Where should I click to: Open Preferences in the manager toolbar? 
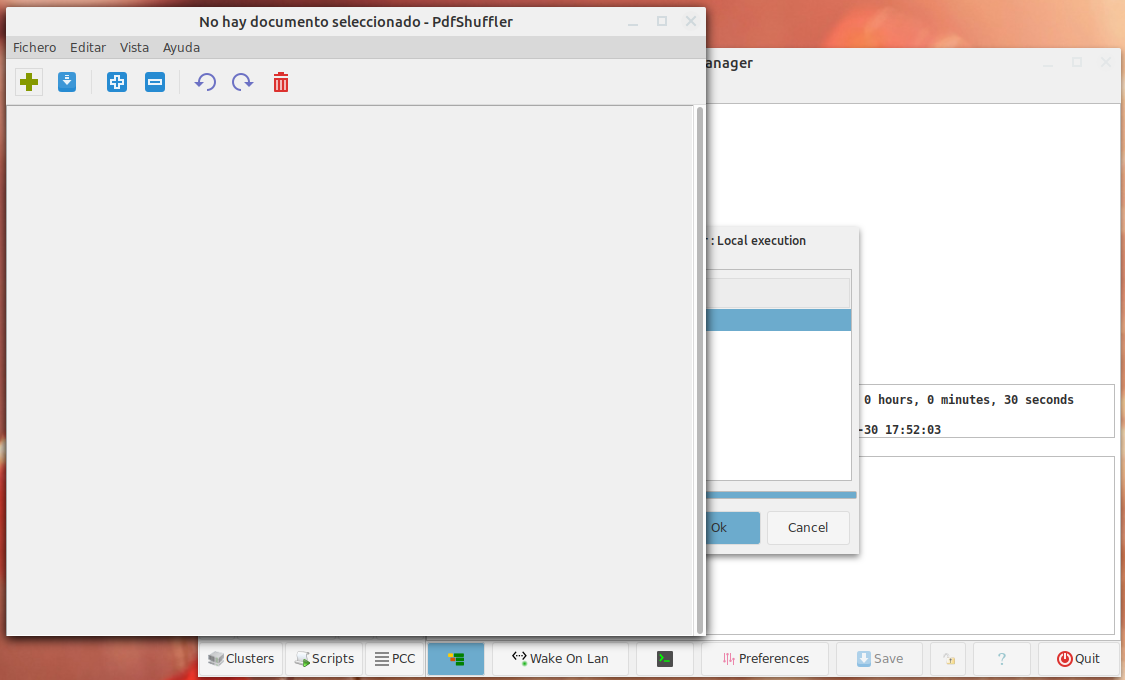pos(766,658)
